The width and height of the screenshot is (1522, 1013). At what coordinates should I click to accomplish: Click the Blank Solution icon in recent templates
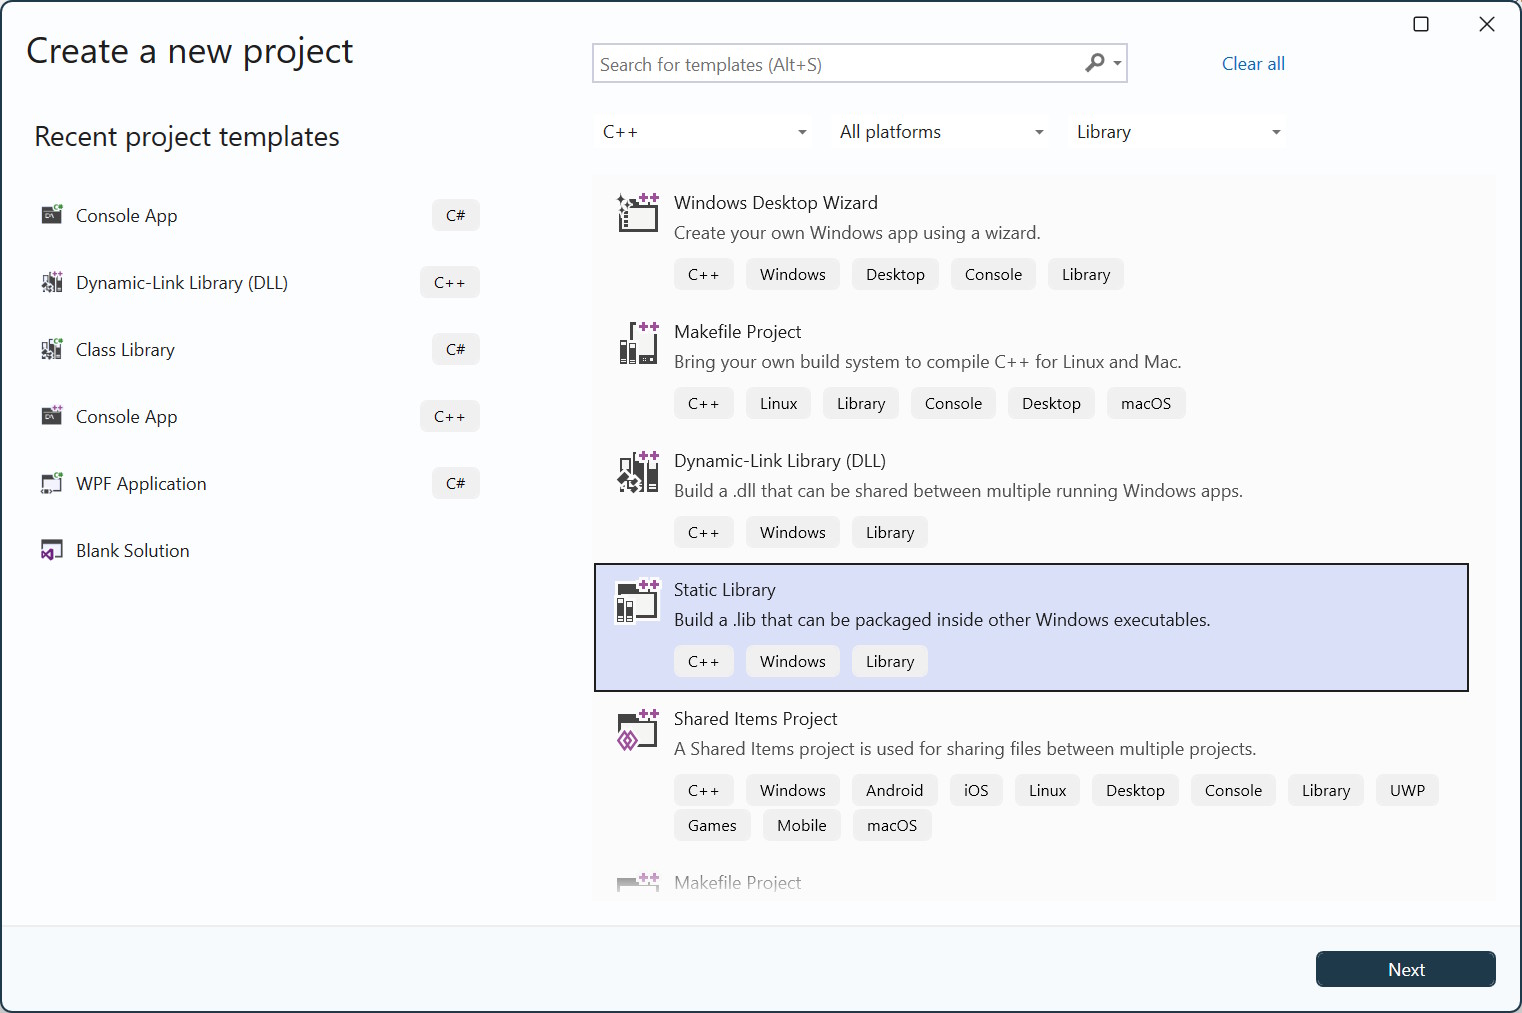(x=52, y=551)
